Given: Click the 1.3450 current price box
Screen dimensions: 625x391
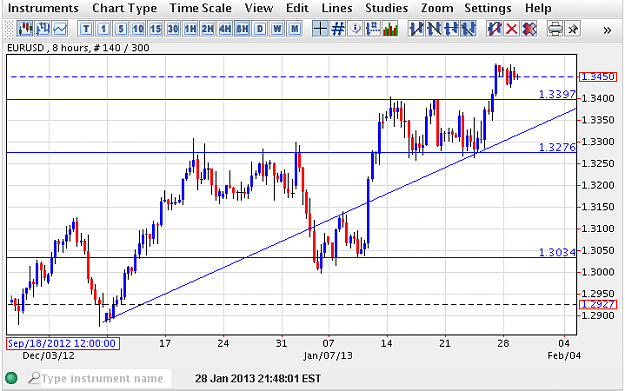Looking at the screenshot, I should point(598,77).
